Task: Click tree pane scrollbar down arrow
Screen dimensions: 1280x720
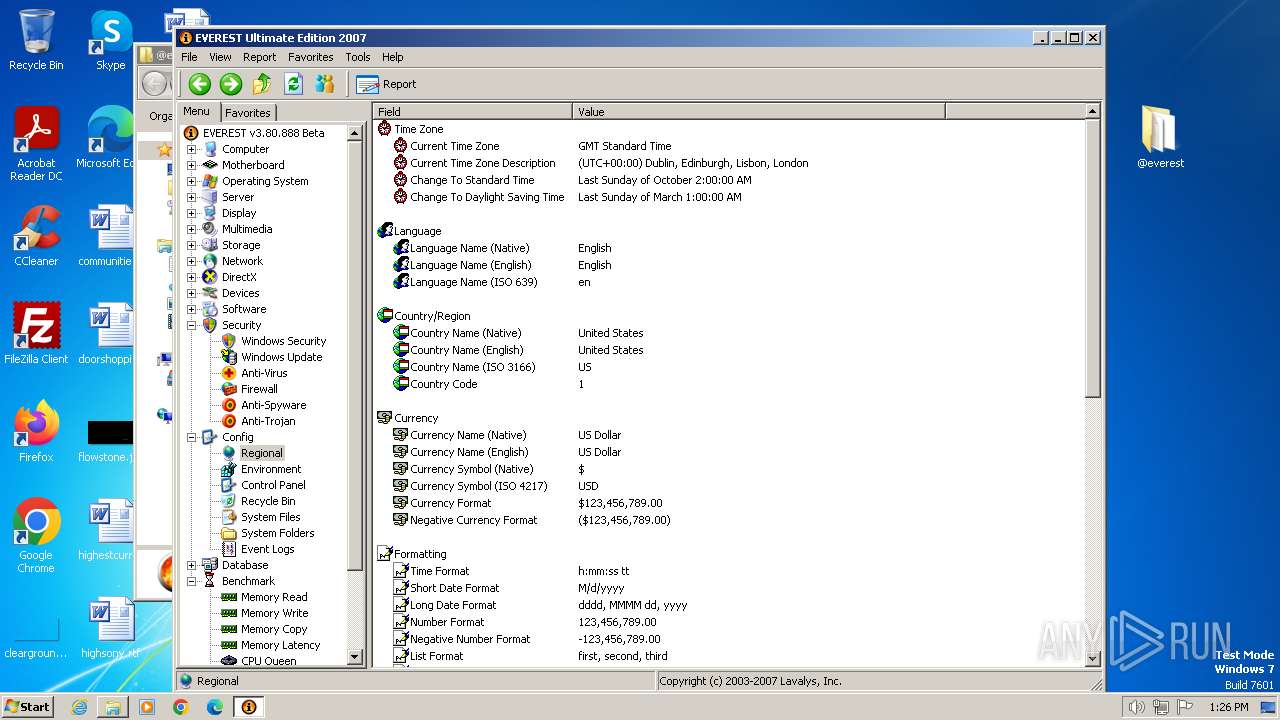Action: (354, 657)
